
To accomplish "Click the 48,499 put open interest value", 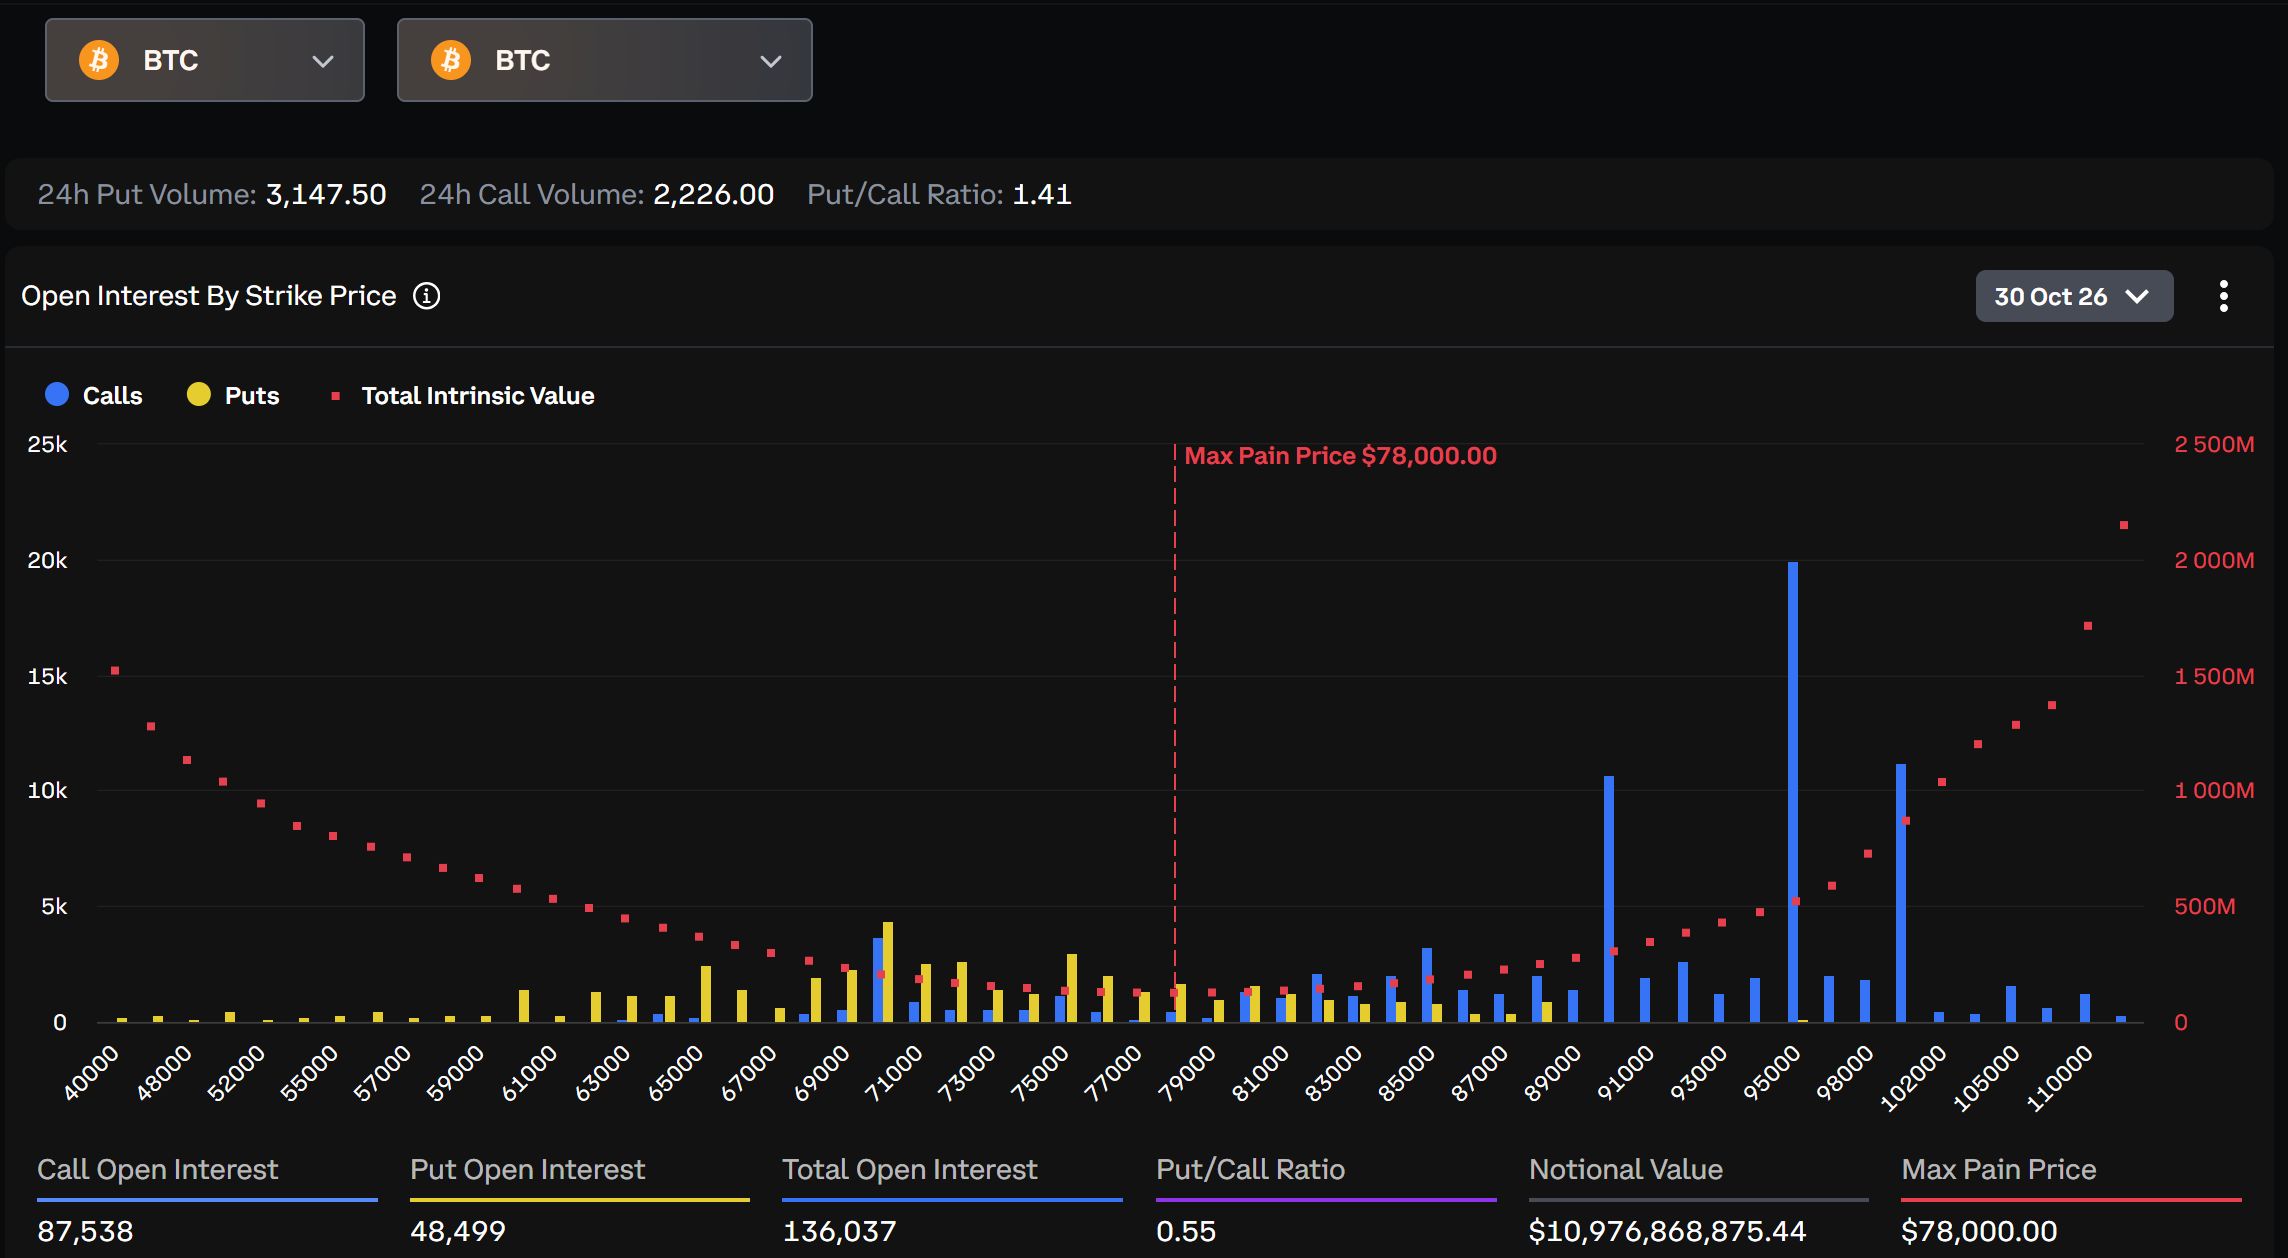I will pos(458,1231).
